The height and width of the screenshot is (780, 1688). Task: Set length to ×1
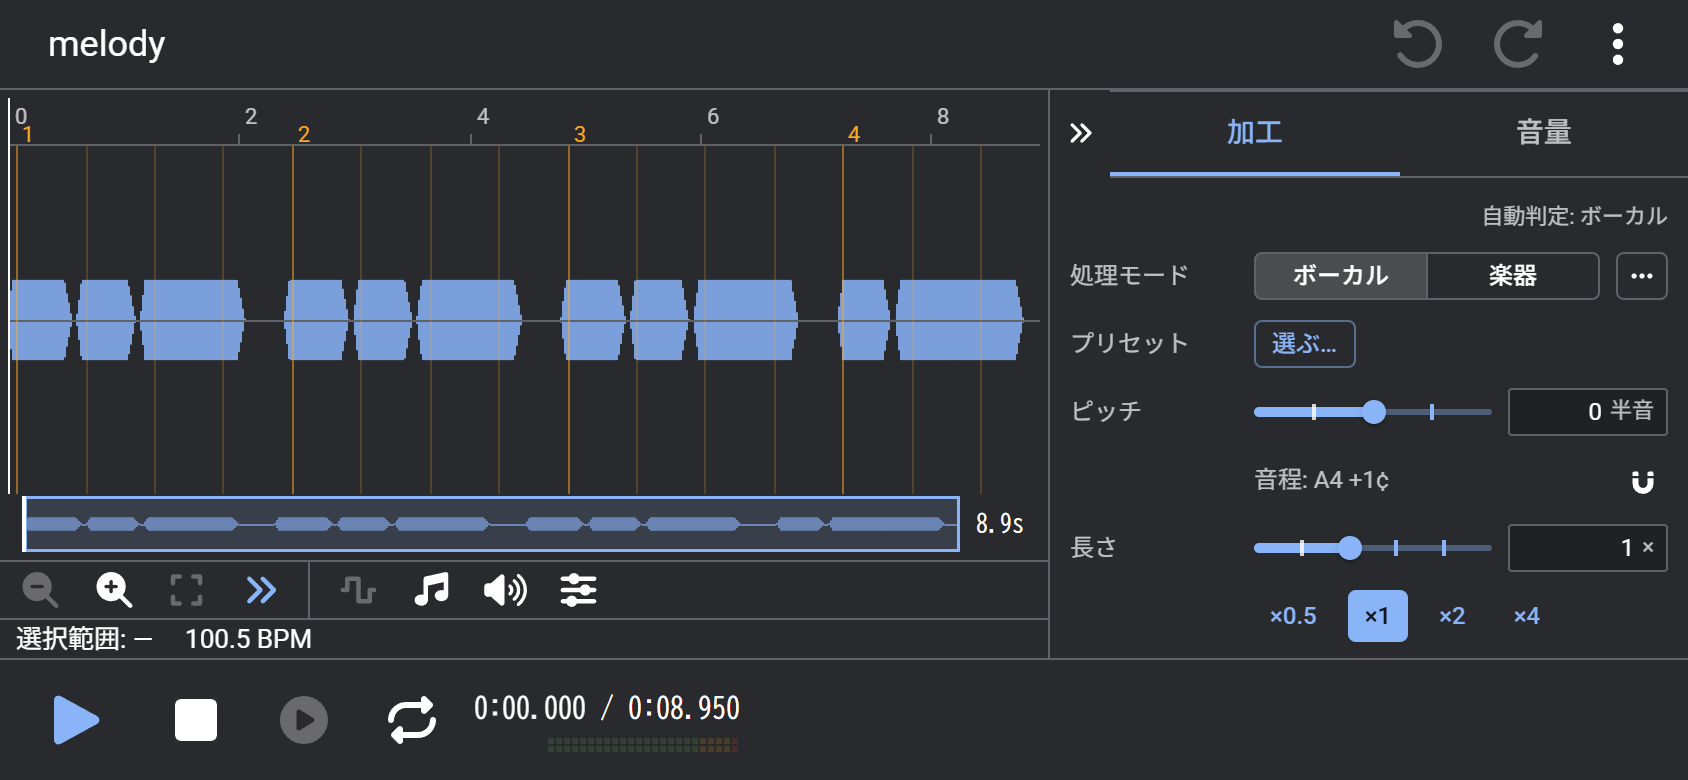pos(1377,616)
